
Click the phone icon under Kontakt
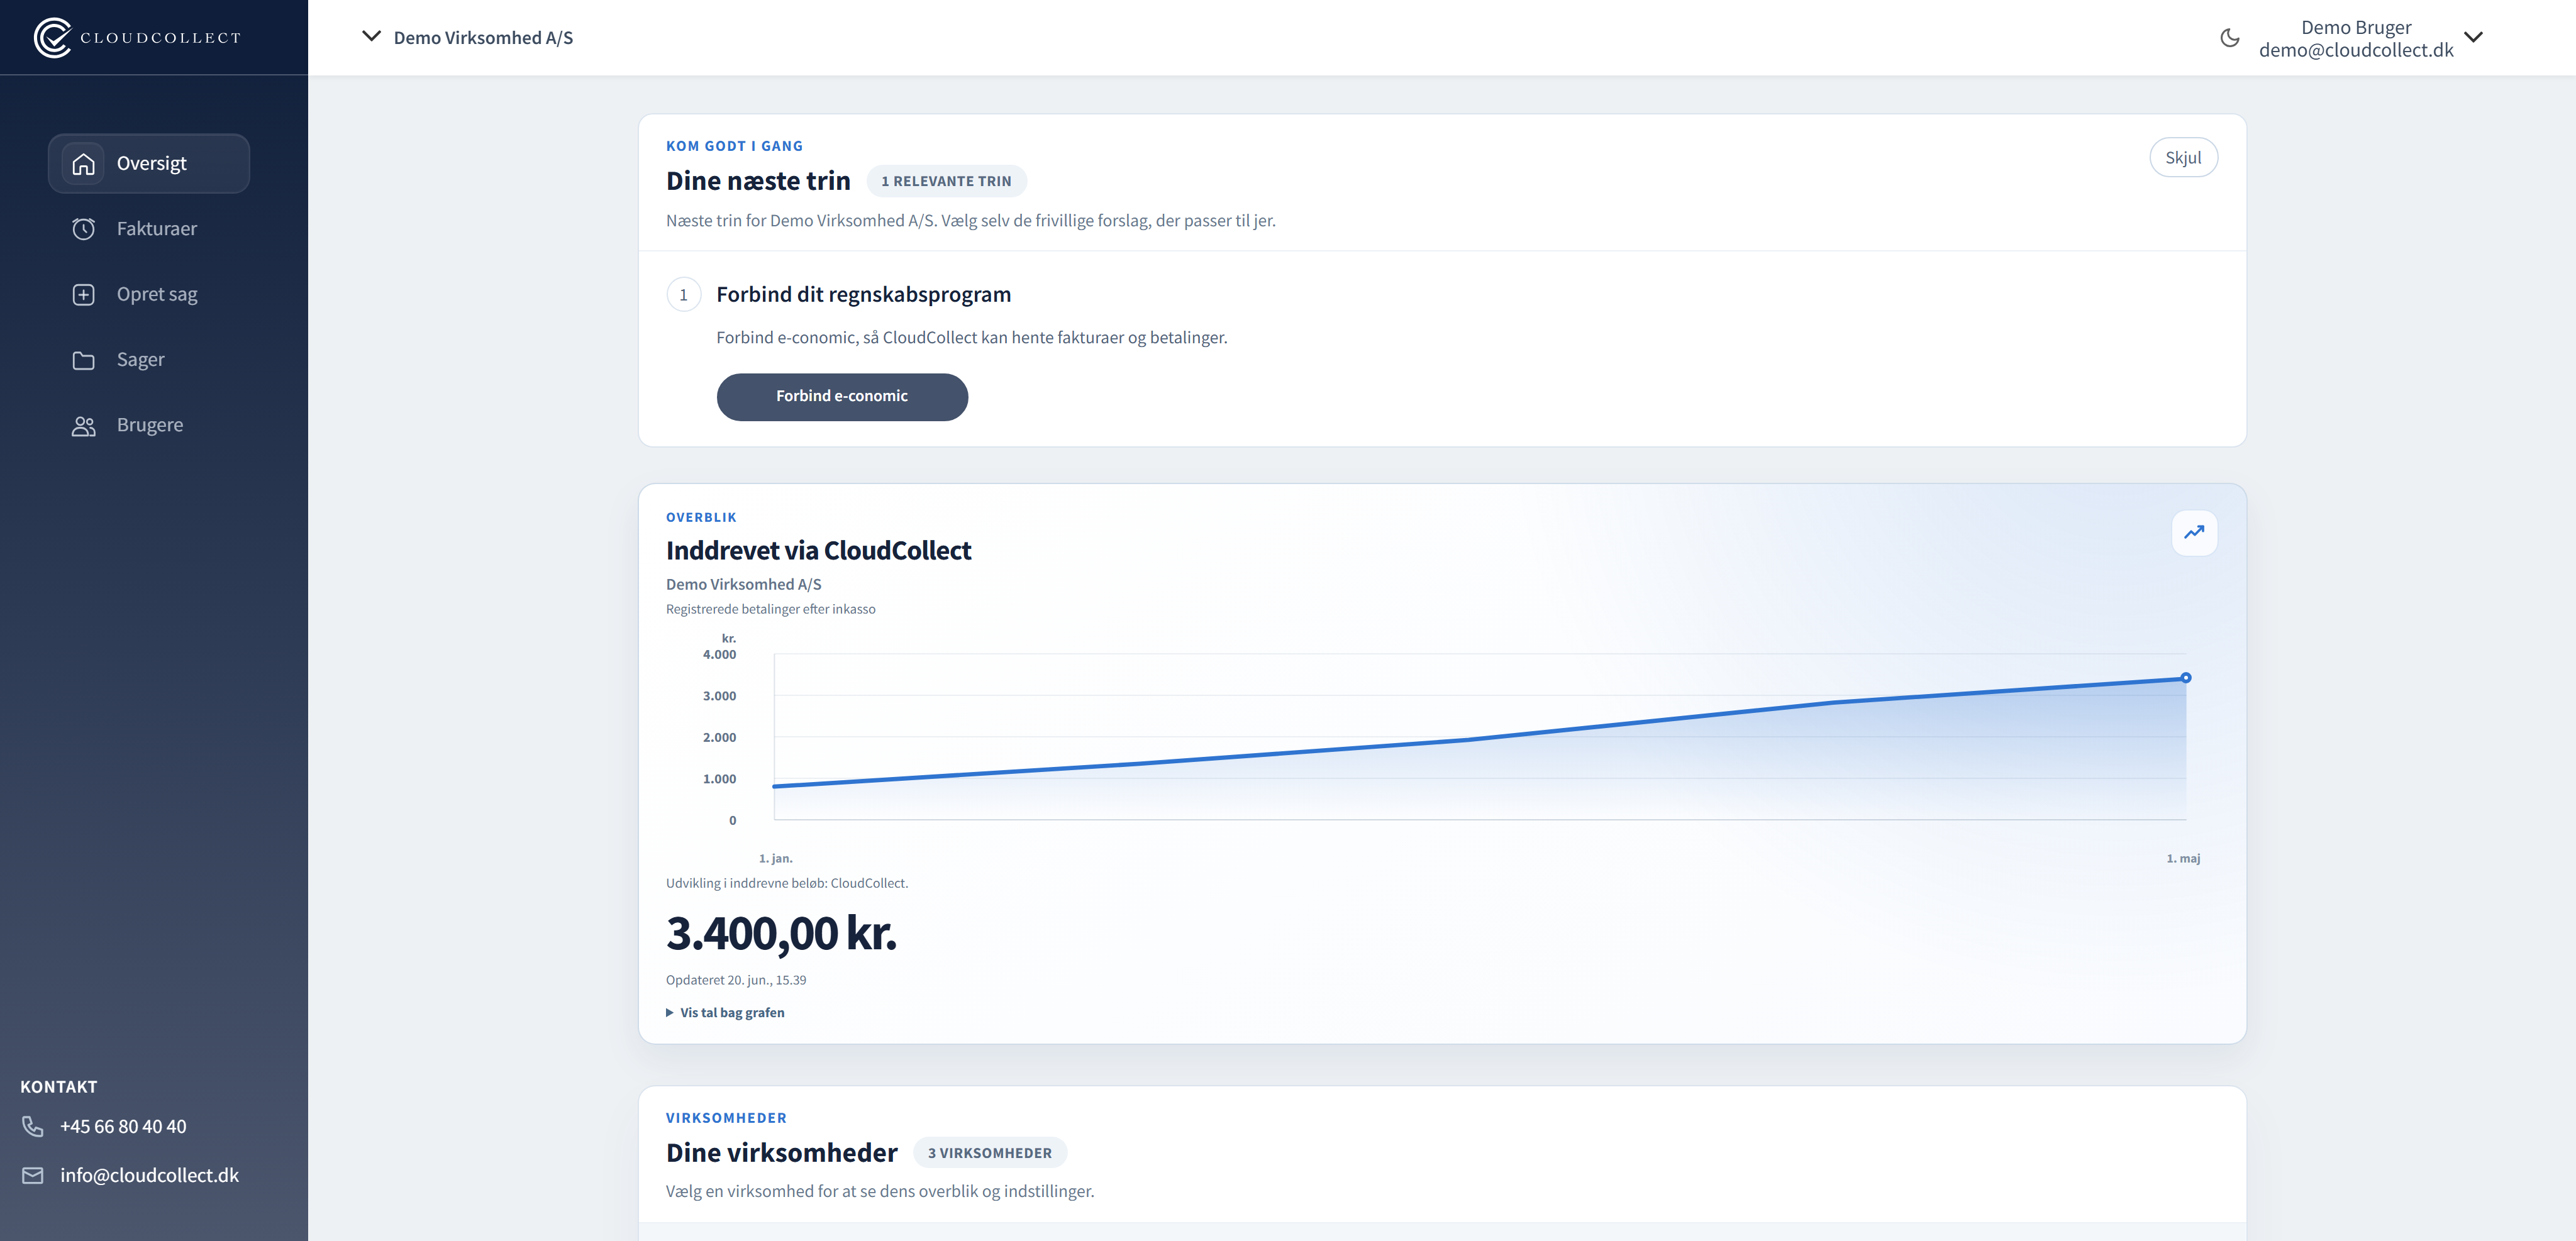click(x=33, y=1126)
